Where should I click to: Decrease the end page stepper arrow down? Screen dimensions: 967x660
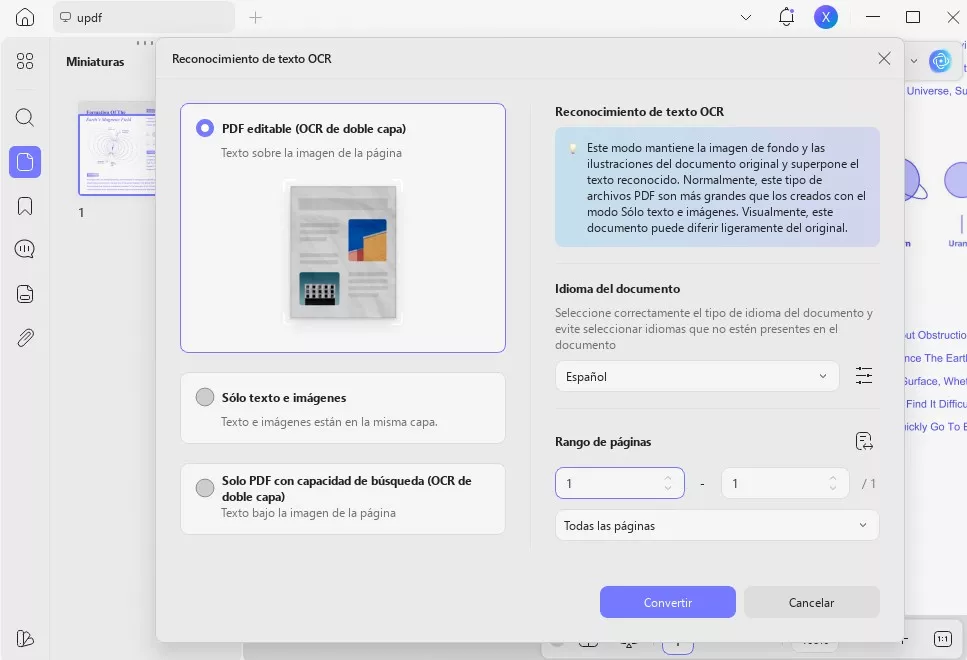pyautogui.click(x=833, y=488)
